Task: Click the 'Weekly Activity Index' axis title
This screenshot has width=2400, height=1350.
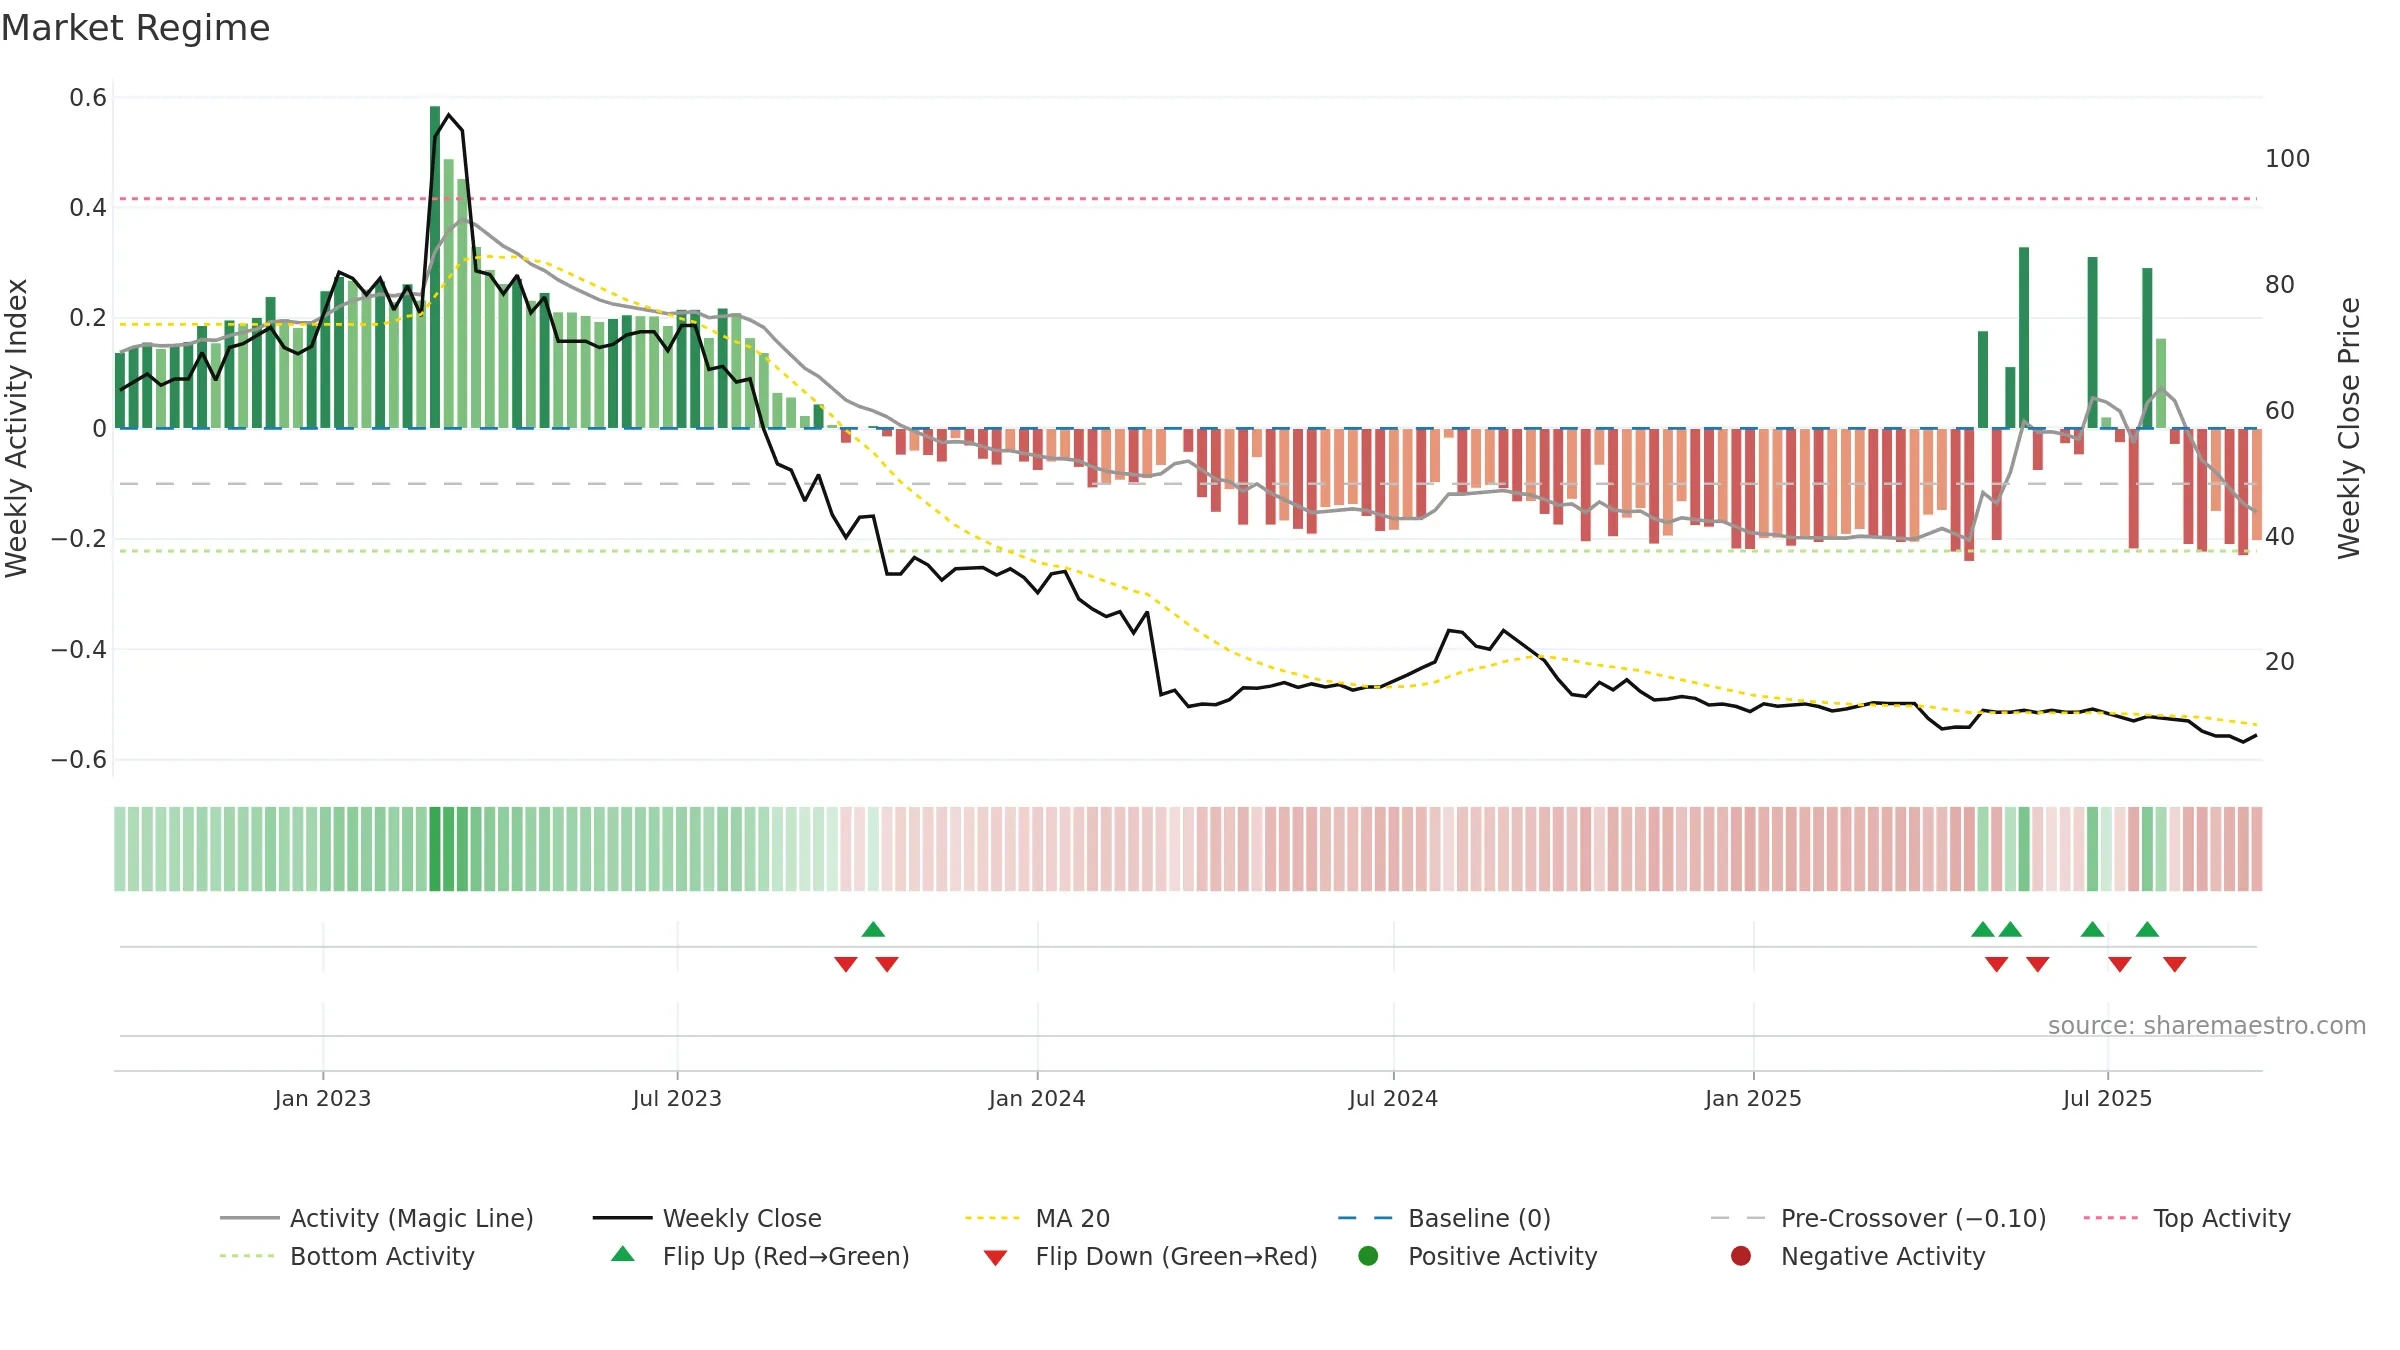Action: tap(17, 428)
